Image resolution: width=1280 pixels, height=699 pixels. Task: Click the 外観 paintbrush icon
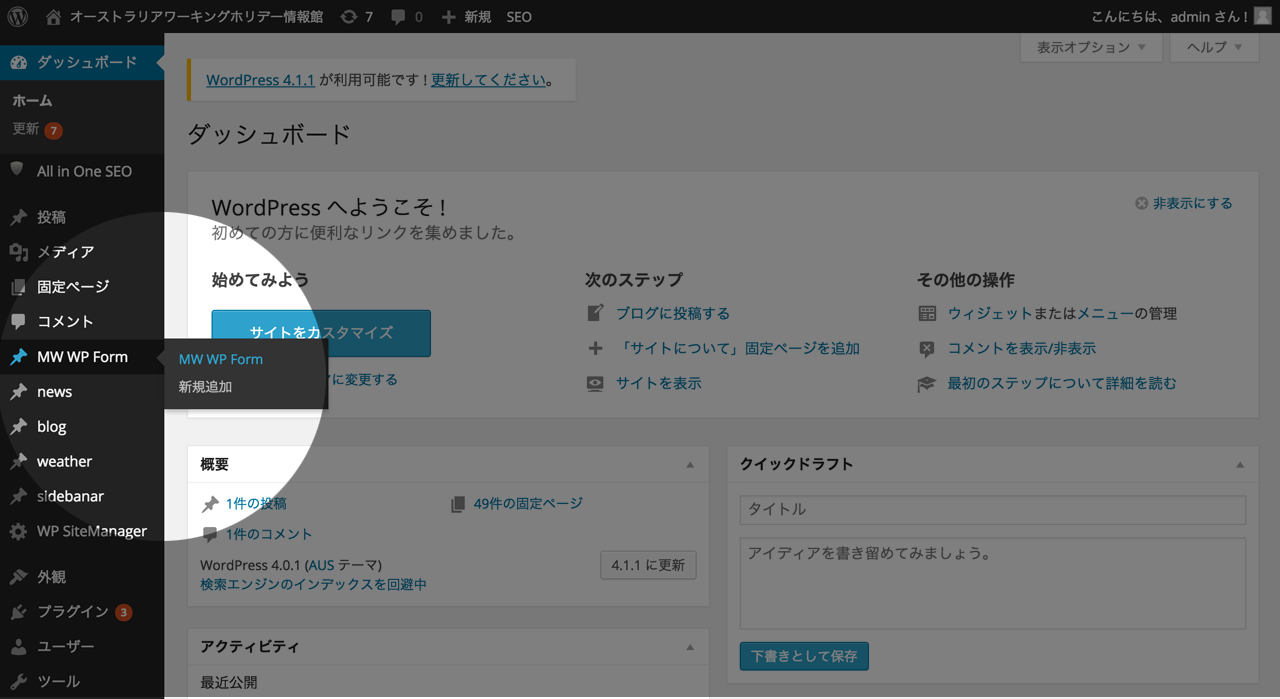[x=18, y=577]
